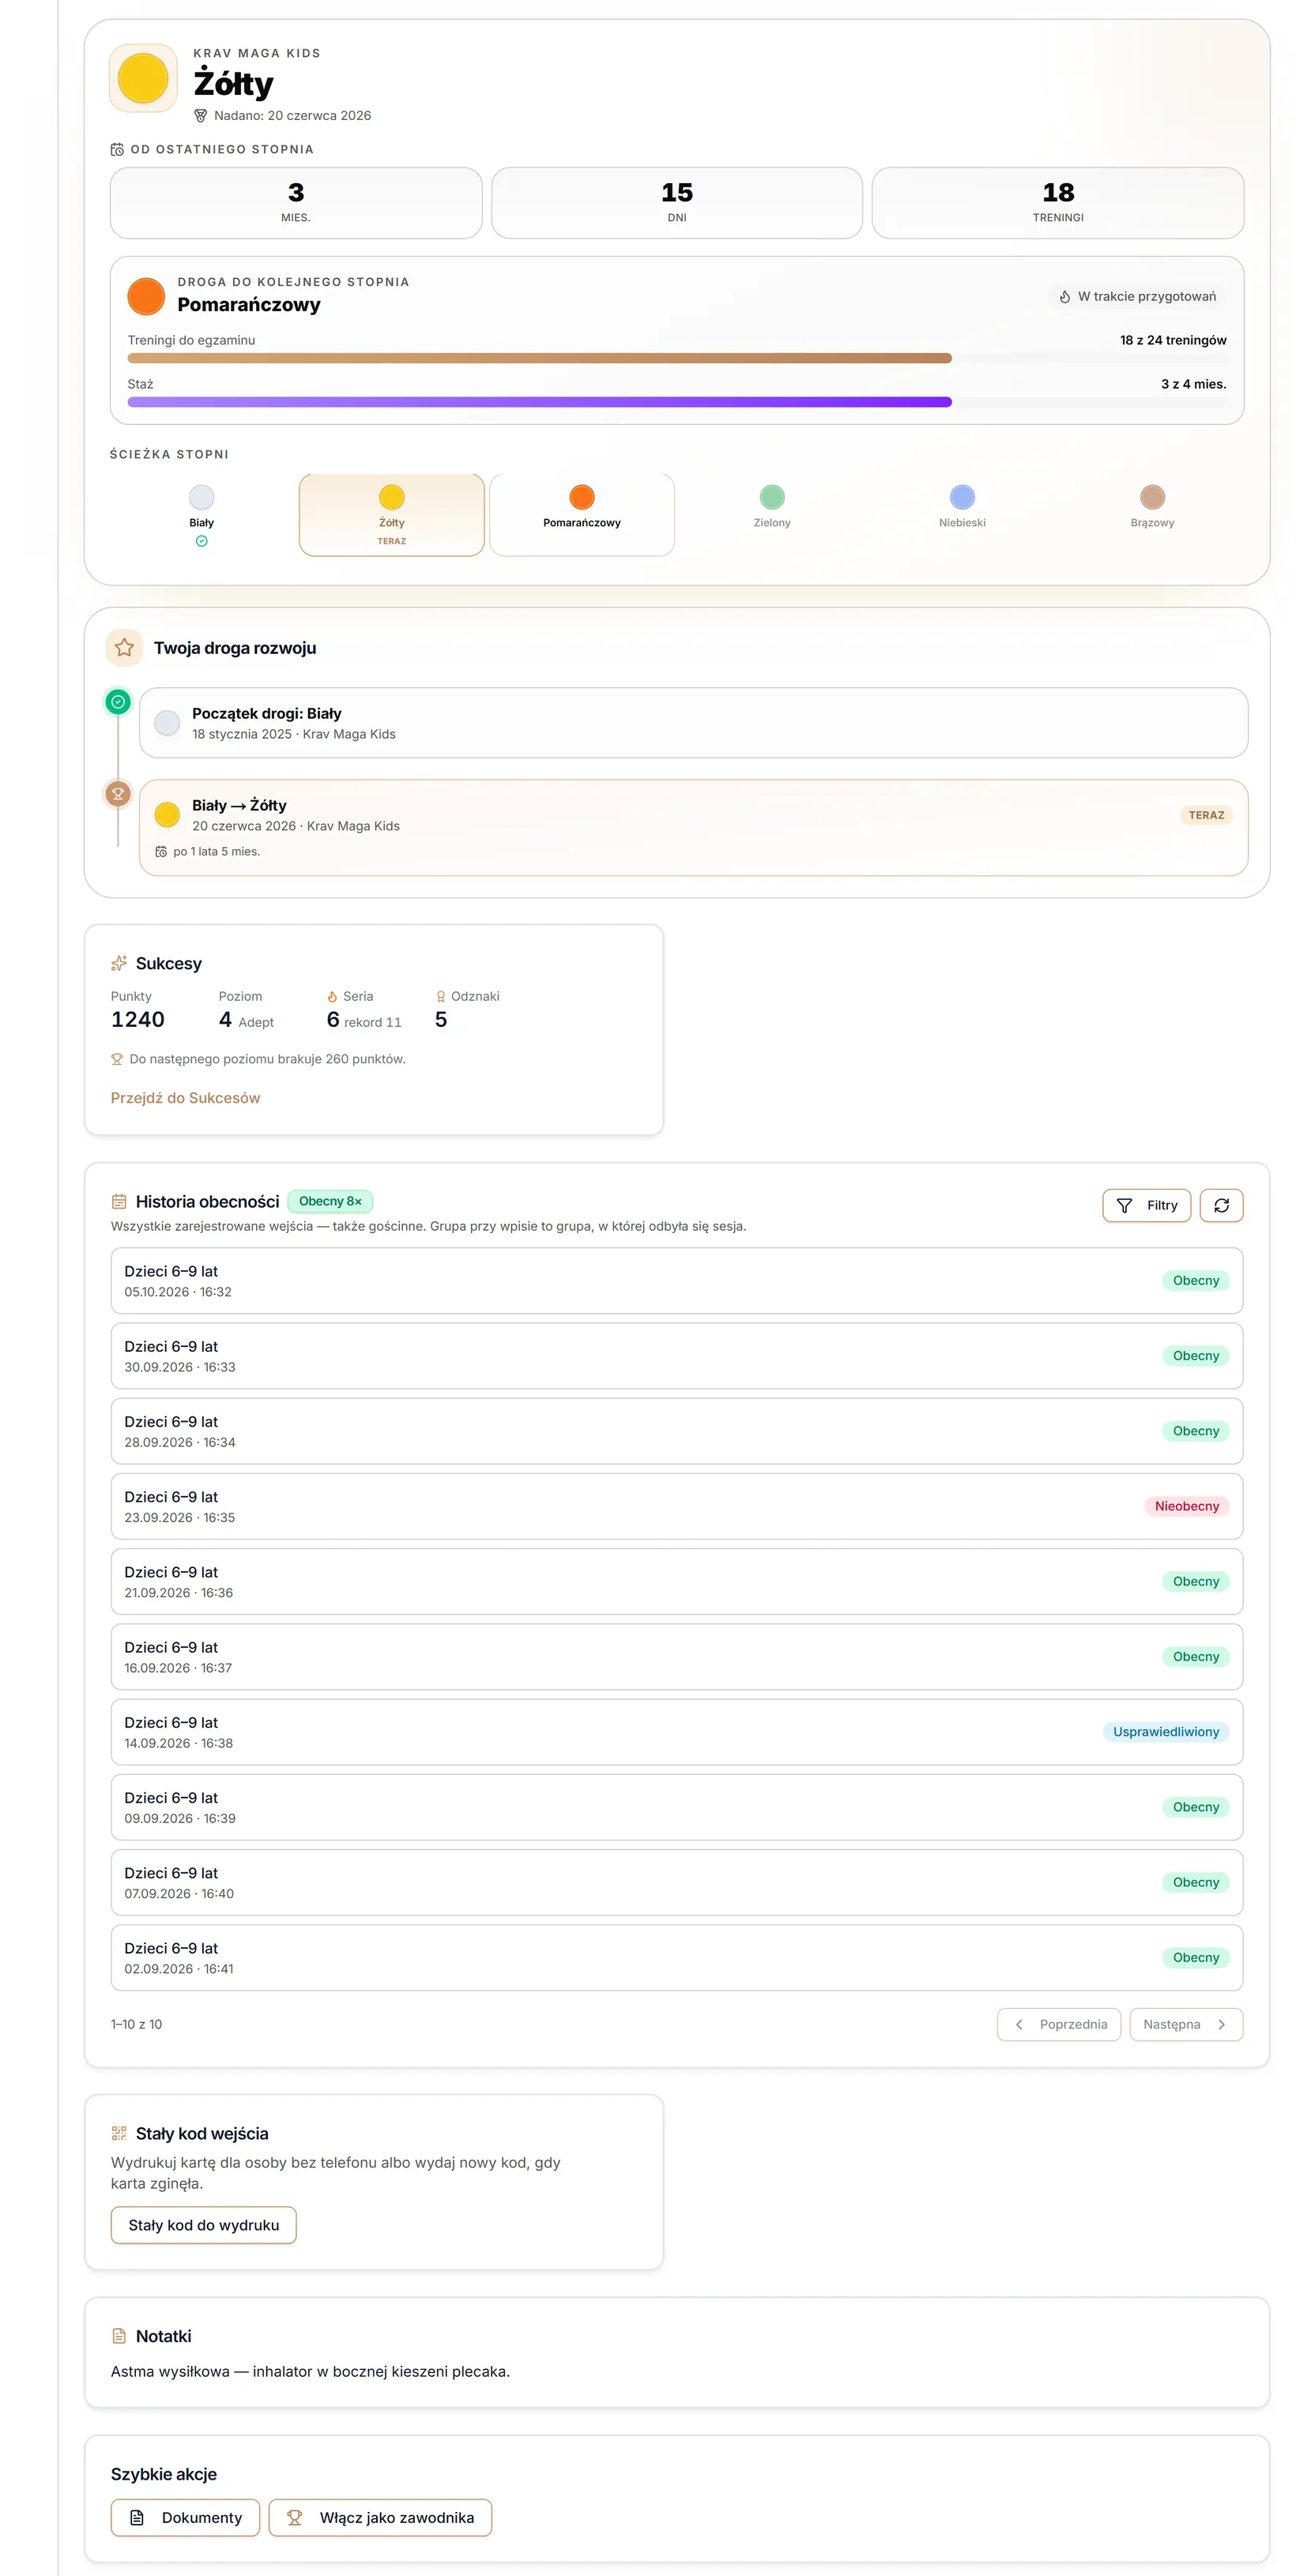The height and width of the screenshot is (2576, 1296).
Task: Click the Treningi do egzaminu progress bar
Action: coord(677,358)
